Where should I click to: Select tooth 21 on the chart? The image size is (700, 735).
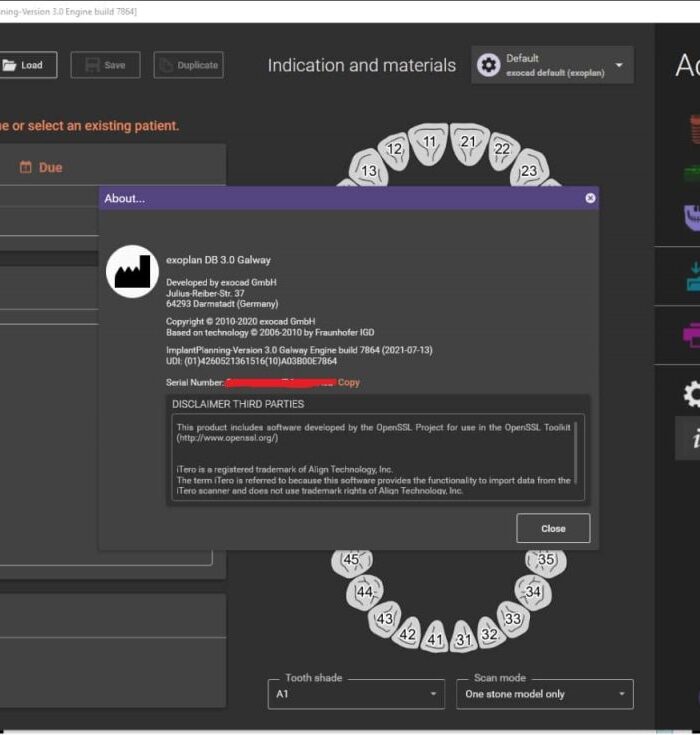click(468, 142)
